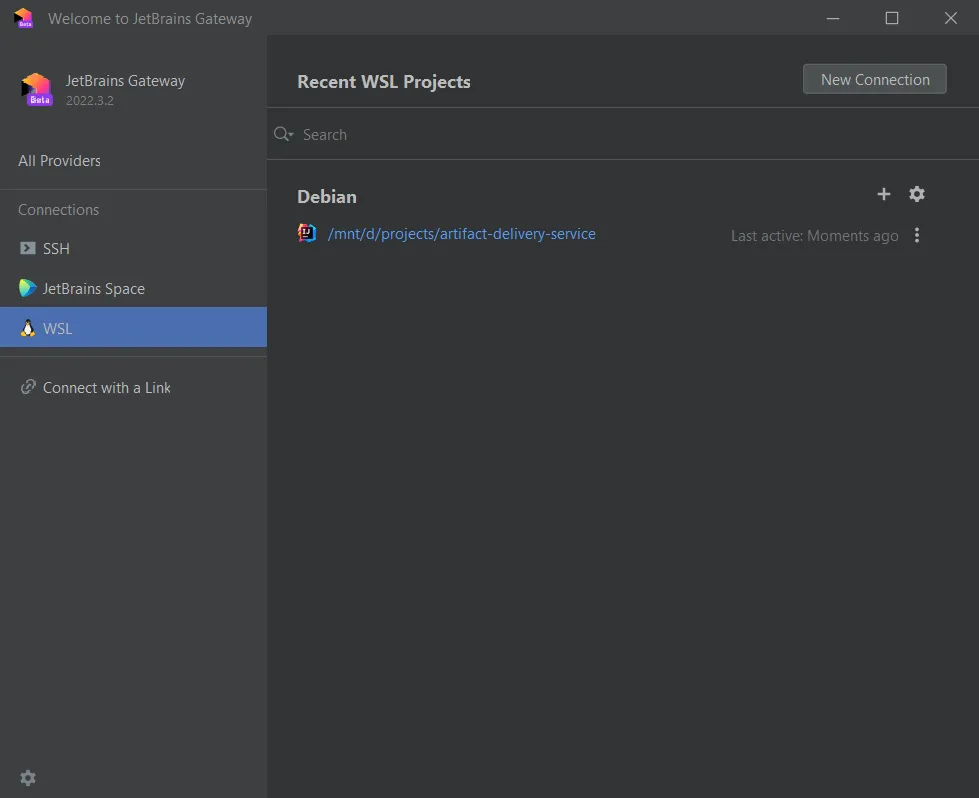Image resolution: width=979 pixels, height=798 pixels.
Task: Open settings gear at bottom-left corner
Action: 28,778
